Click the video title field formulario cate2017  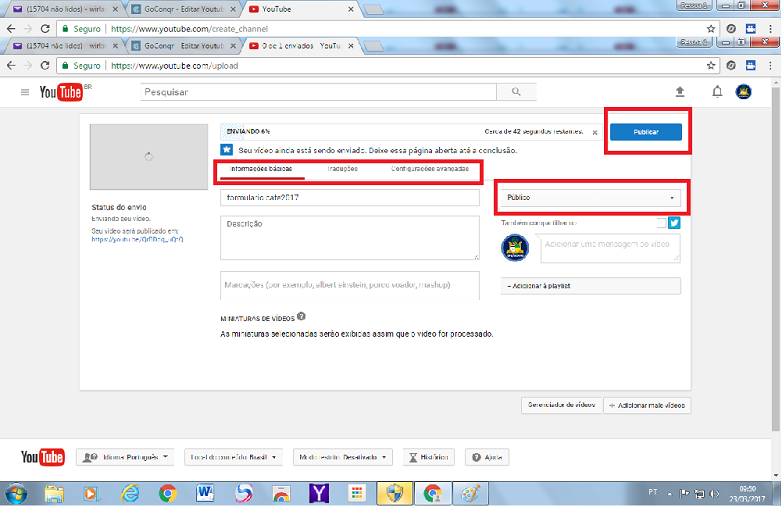[x=350, y=198]
